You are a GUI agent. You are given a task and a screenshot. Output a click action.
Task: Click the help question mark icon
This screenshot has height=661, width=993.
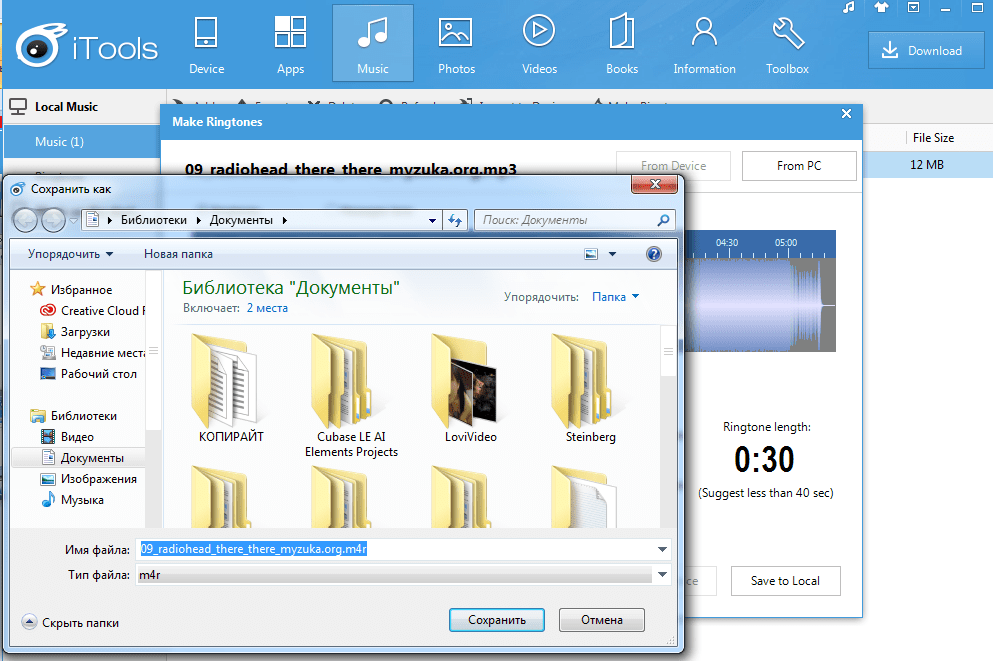click(x=654, y=254)
